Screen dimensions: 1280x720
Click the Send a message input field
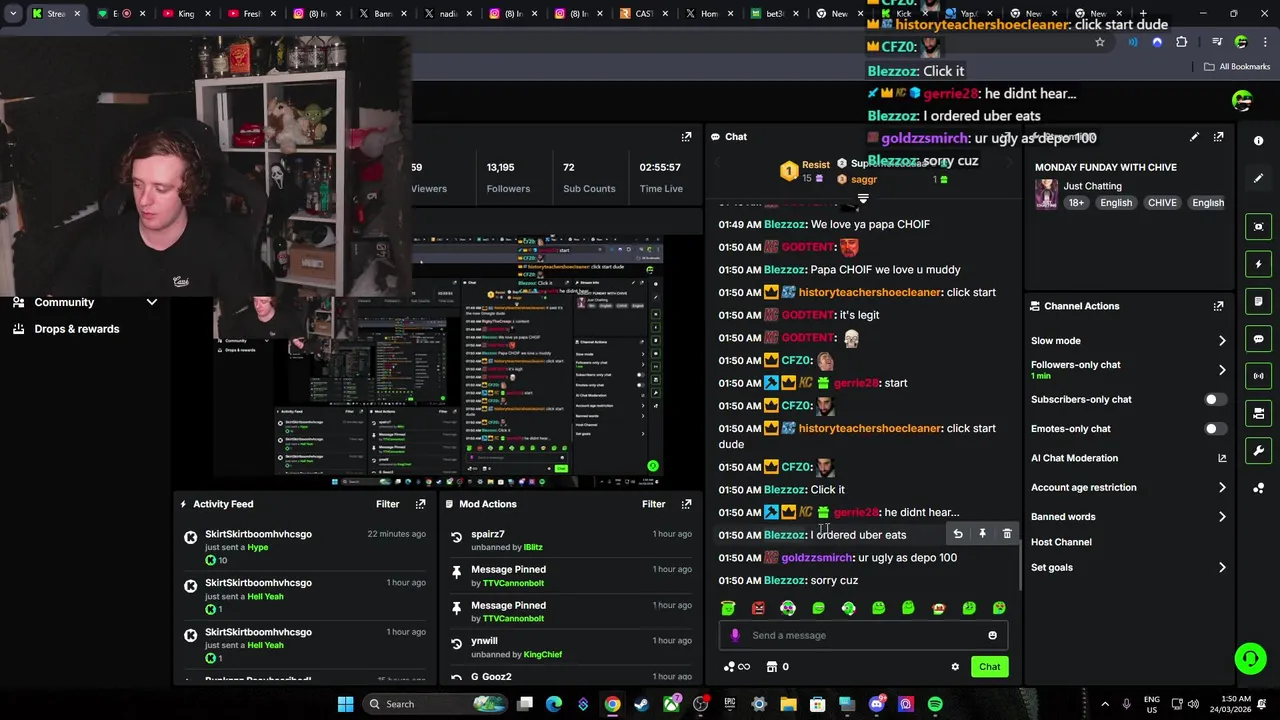coord(865,635)
